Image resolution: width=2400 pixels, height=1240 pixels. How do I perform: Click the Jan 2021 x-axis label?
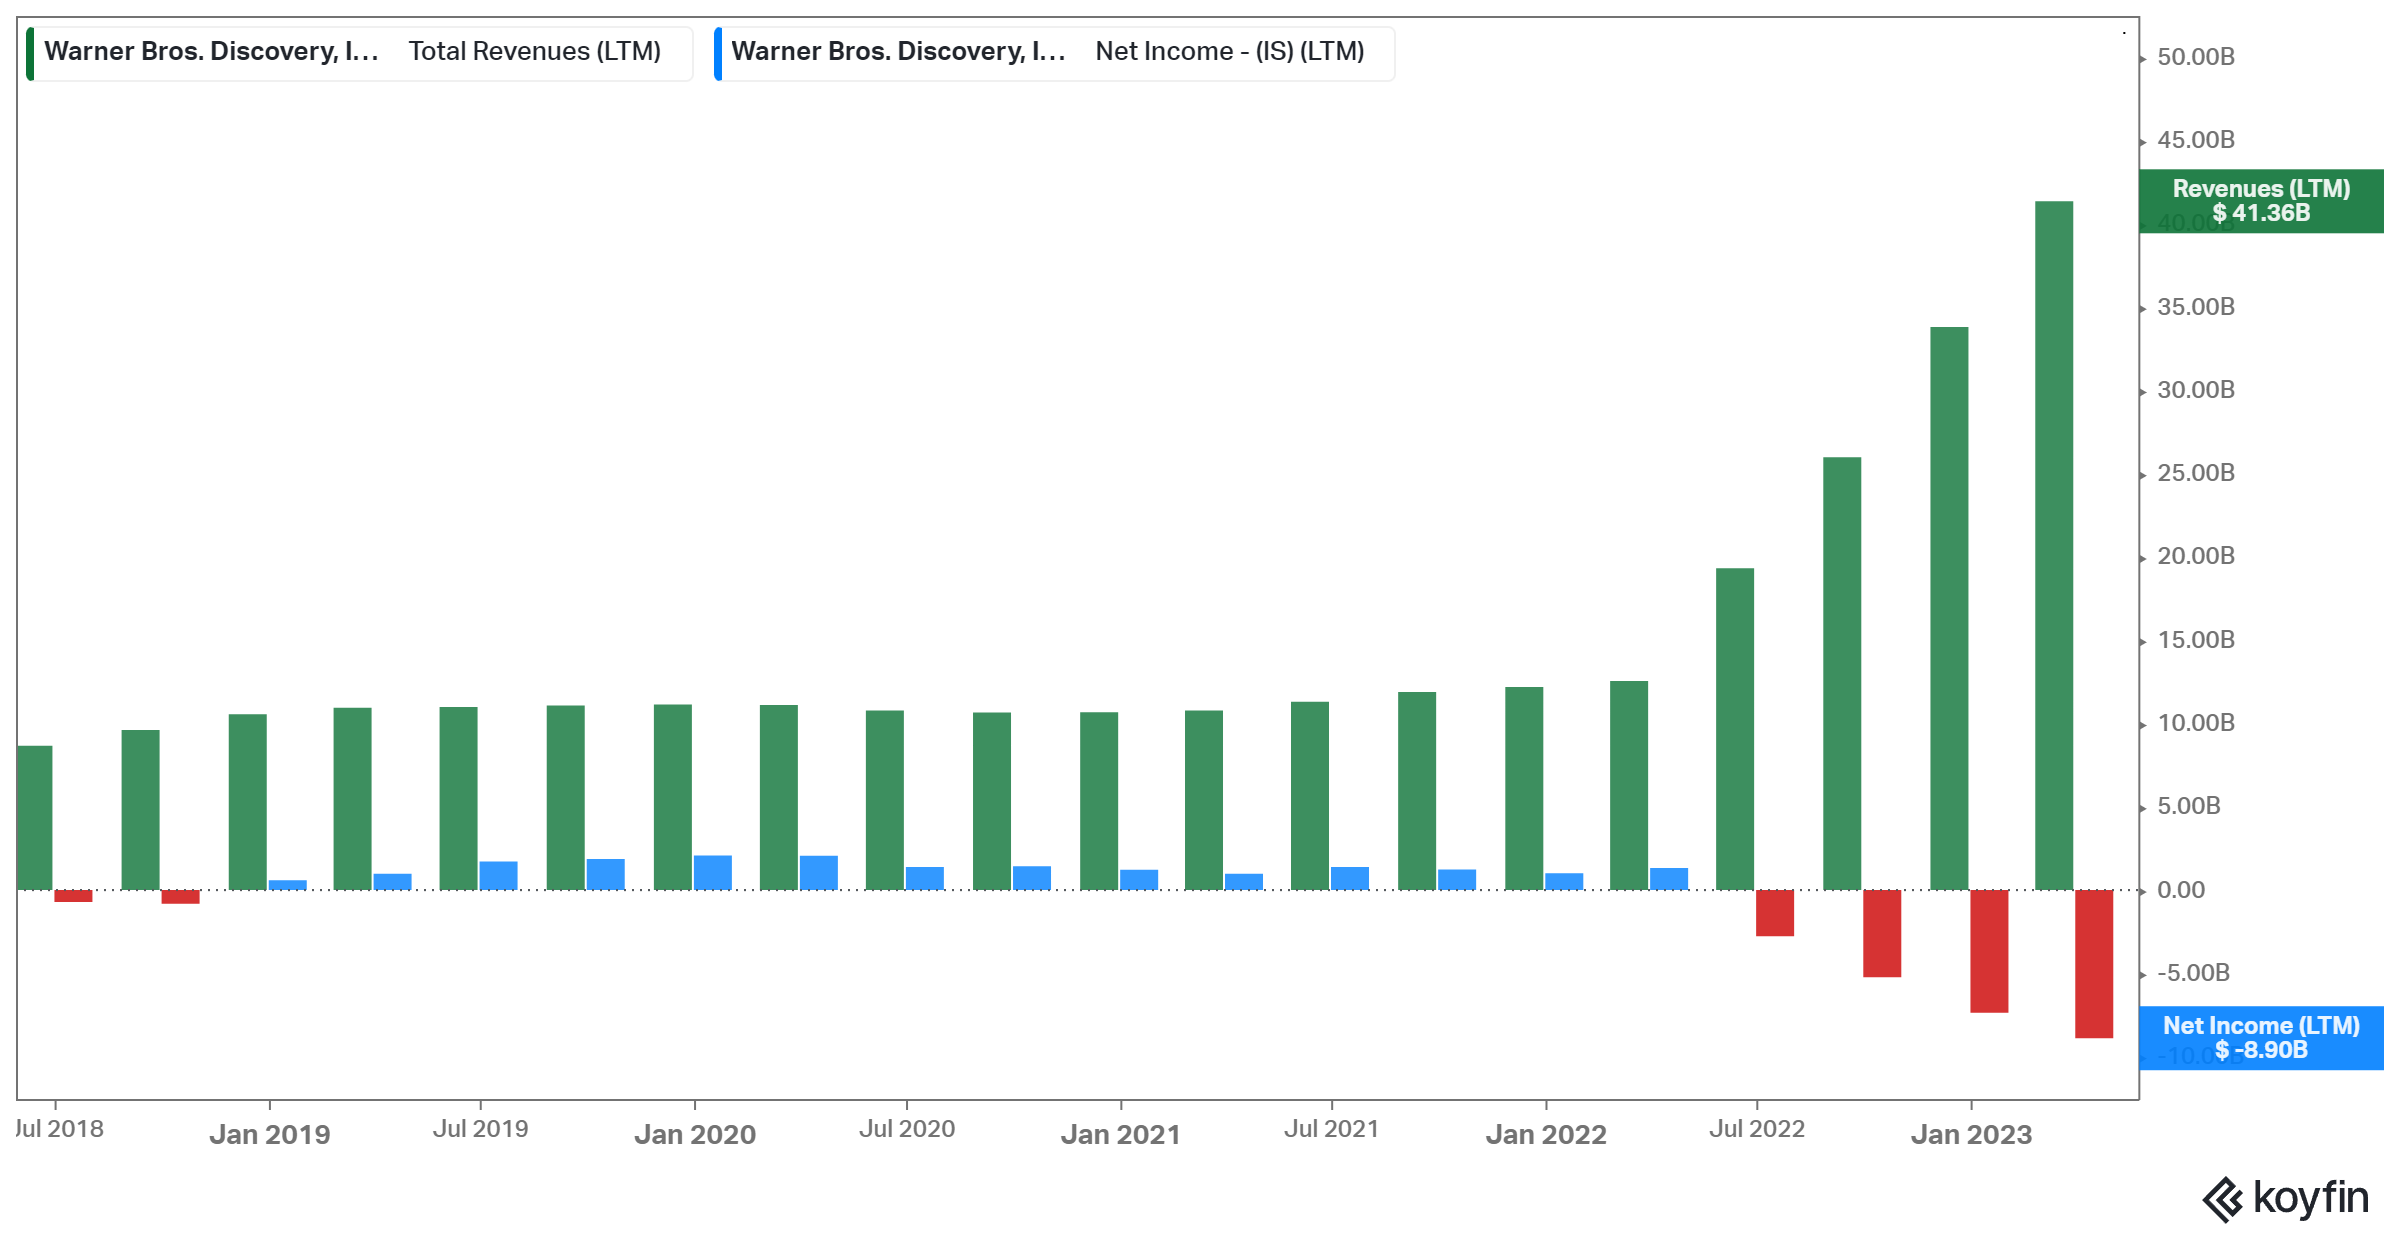pyautogui.click(x=1120, y=1134)
